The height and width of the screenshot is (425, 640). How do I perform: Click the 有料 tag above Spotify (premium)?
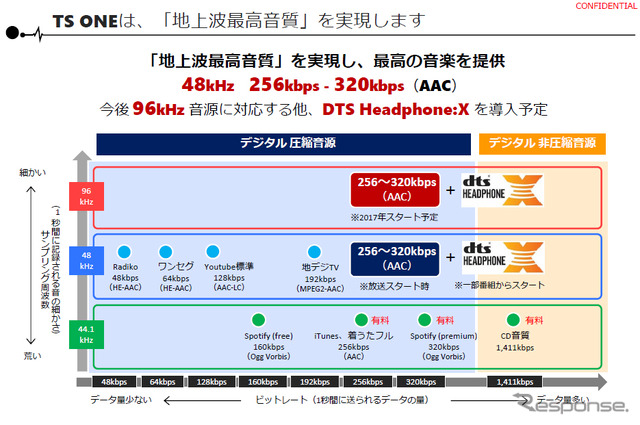point(445,320)
